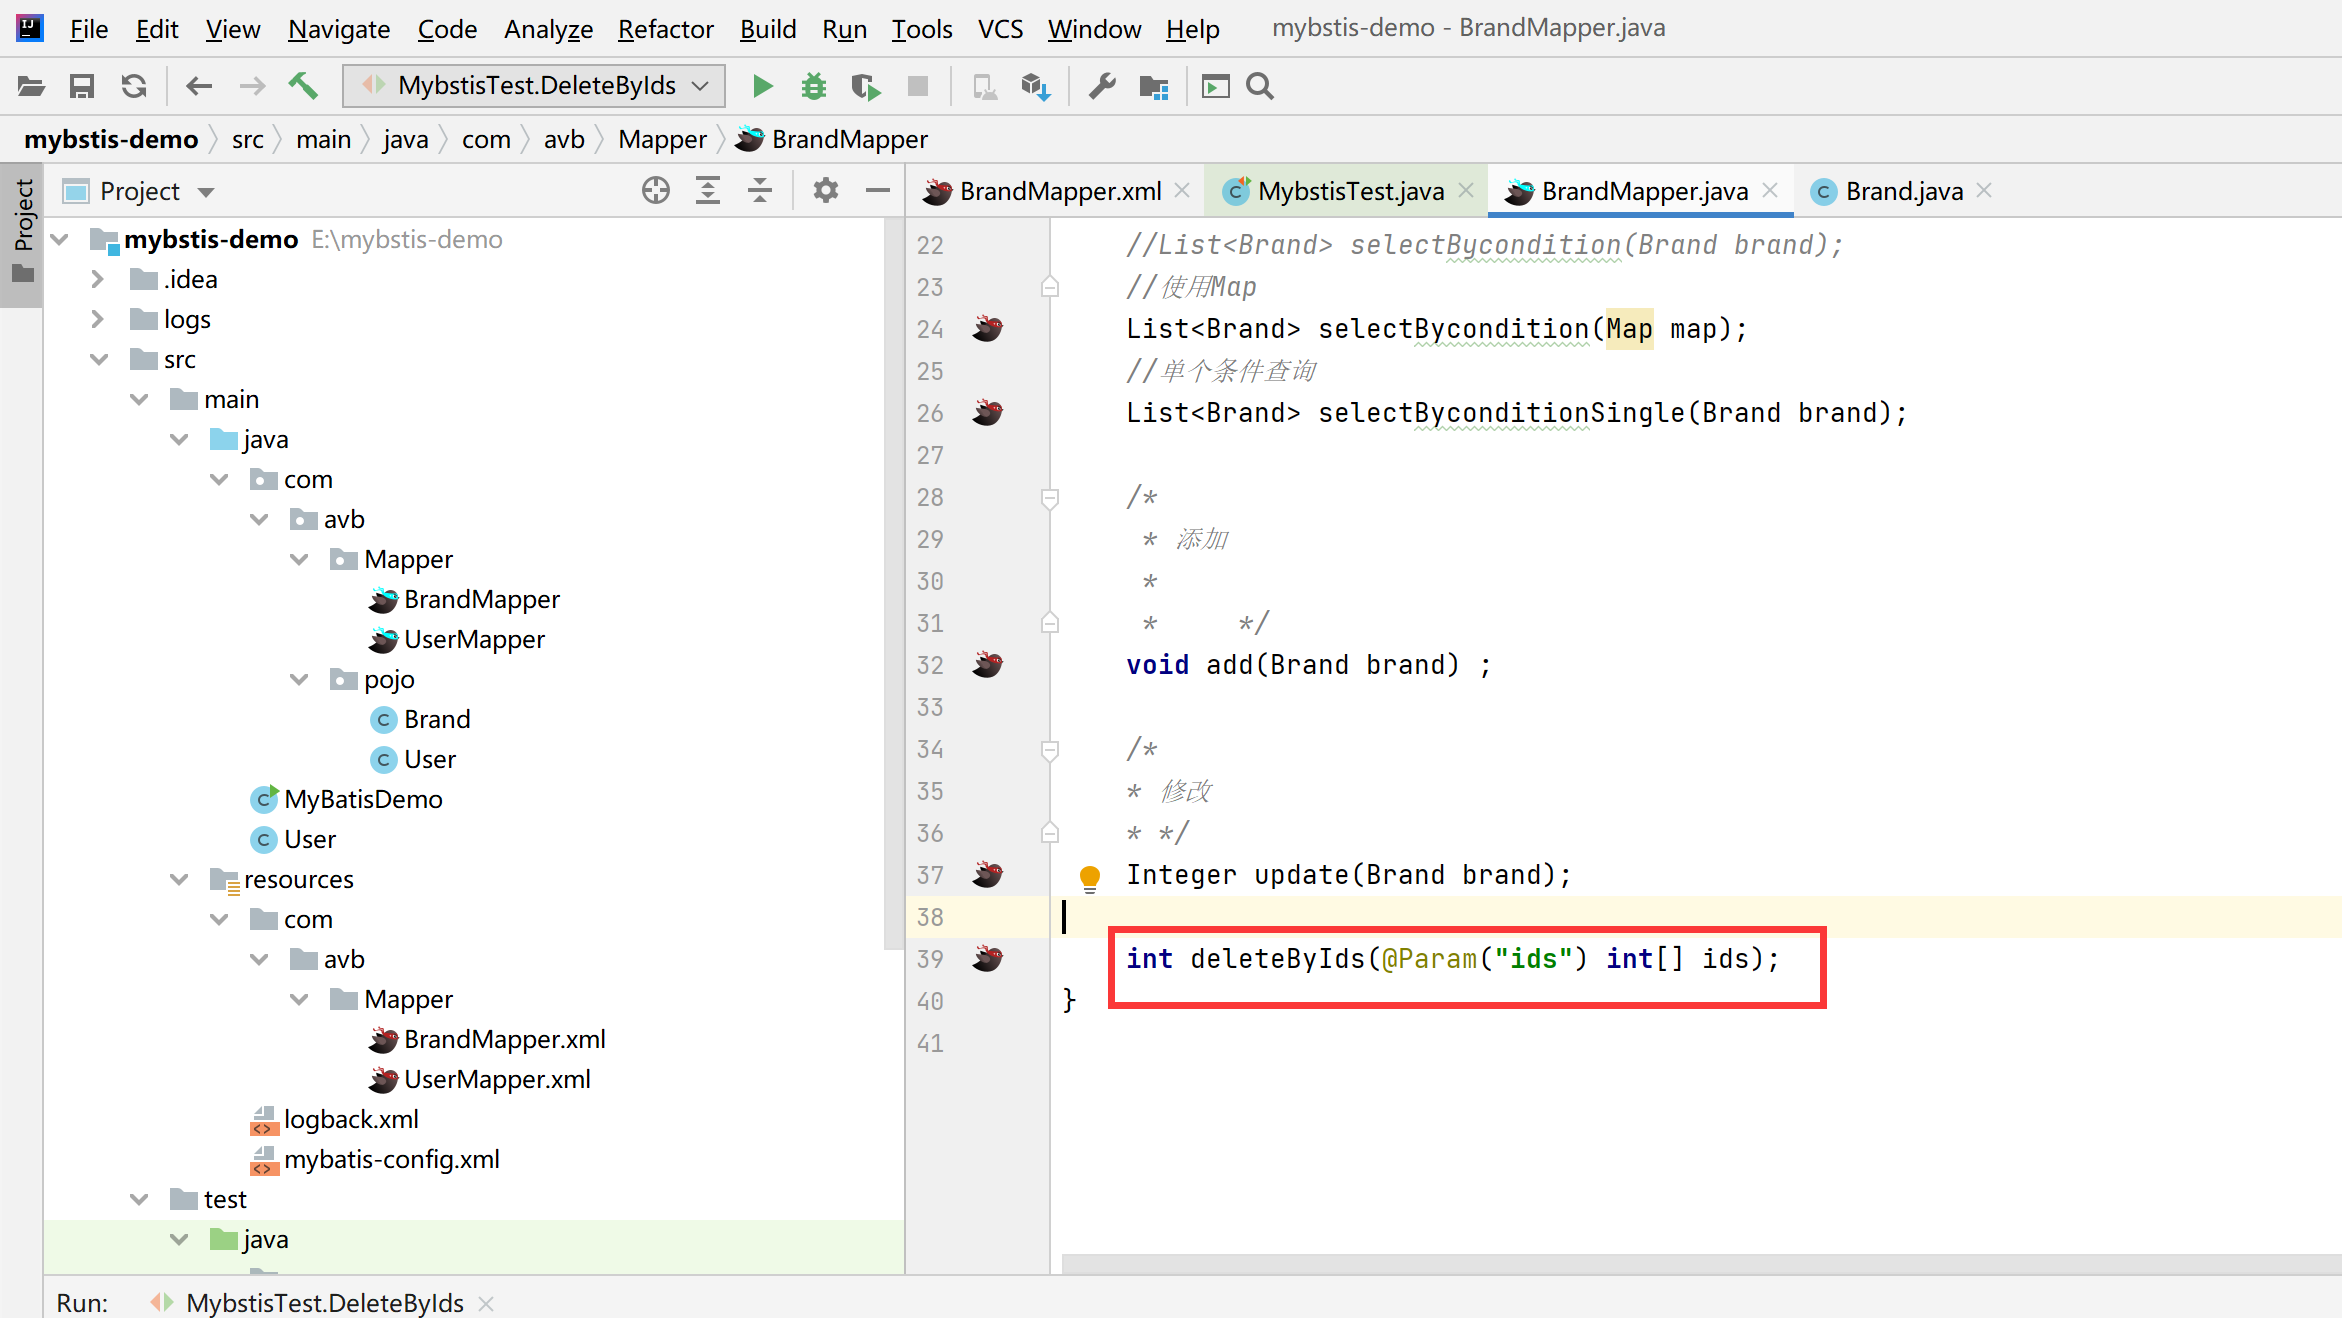Collapse the pojo package node

(298, 679)
